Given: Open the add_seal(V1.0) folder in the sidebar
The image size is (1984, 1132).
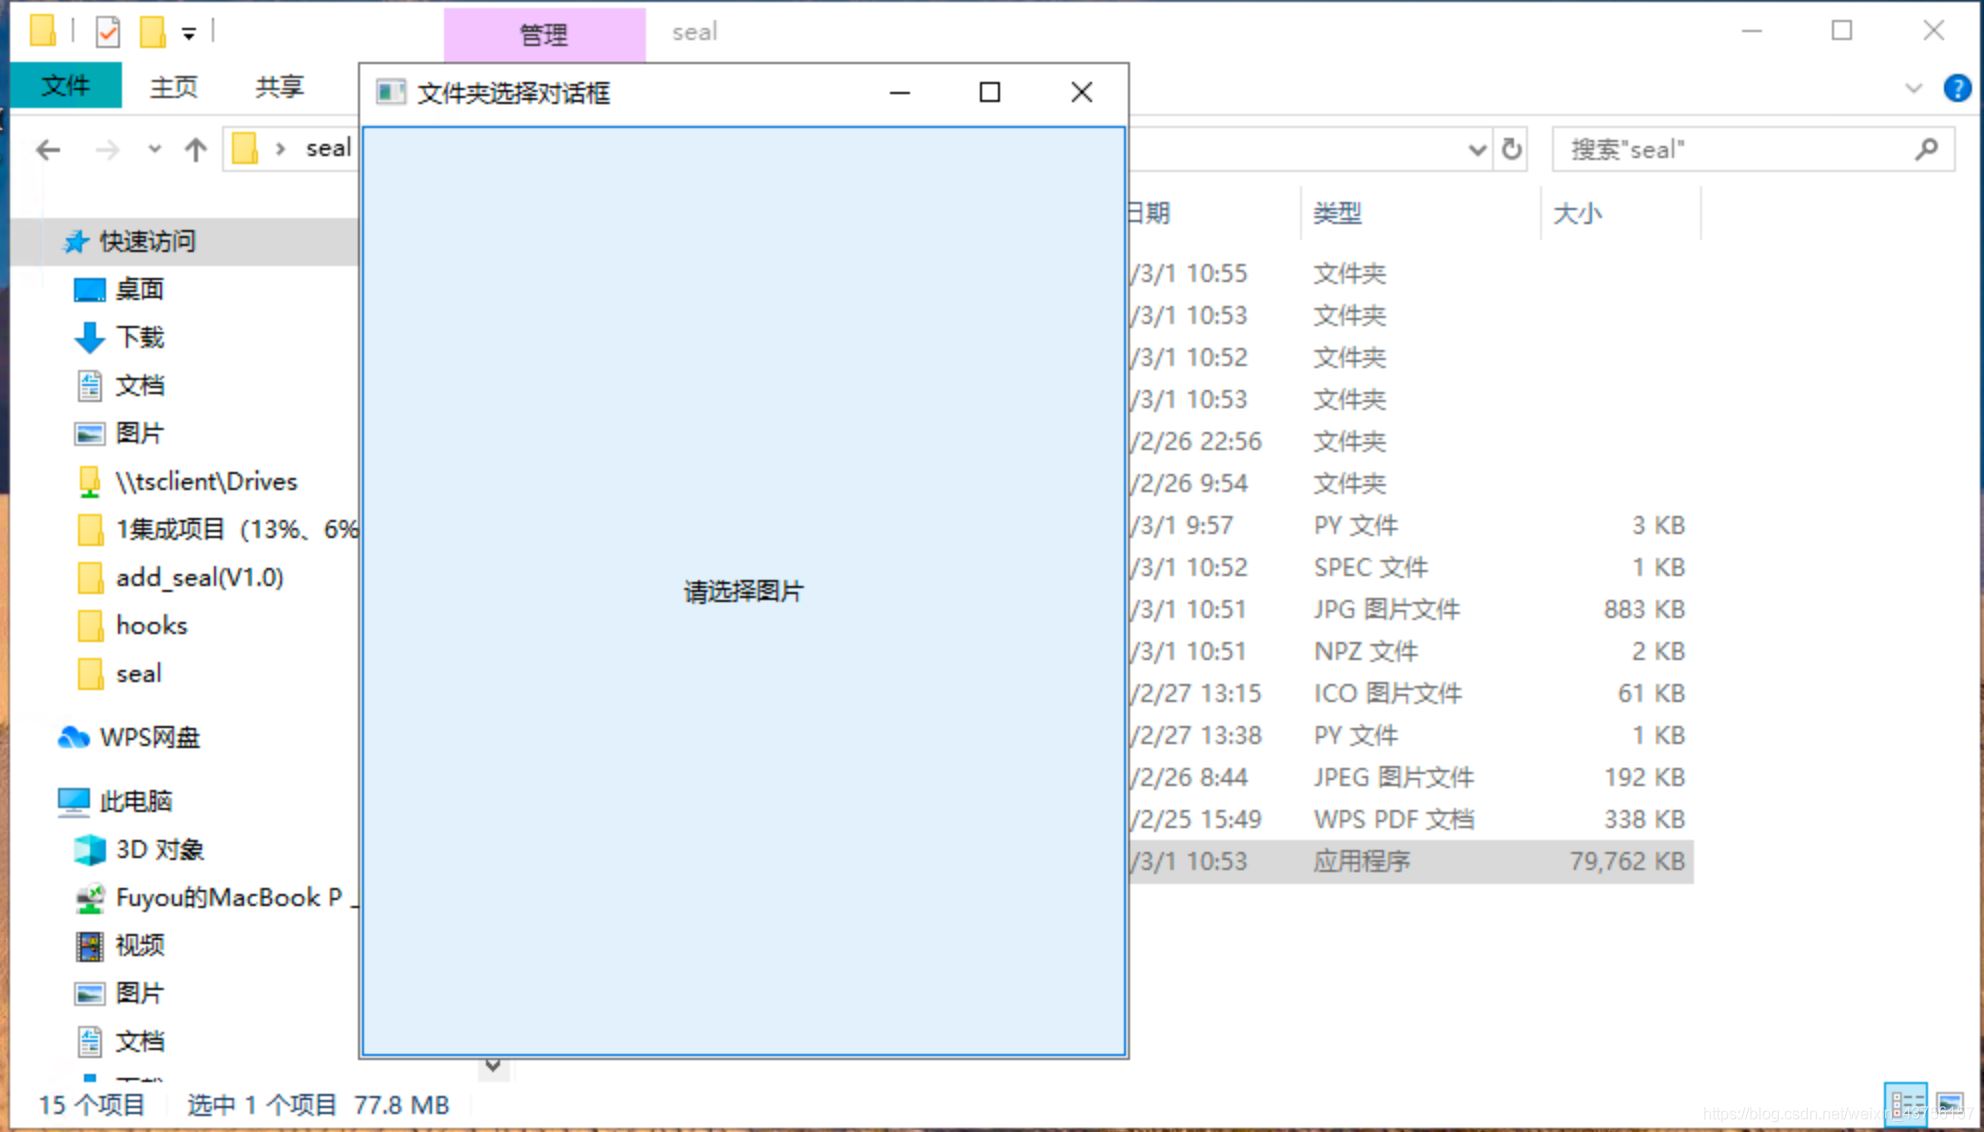Looking at the screenshot, I should pyautogui.click(x=199, y=577).
